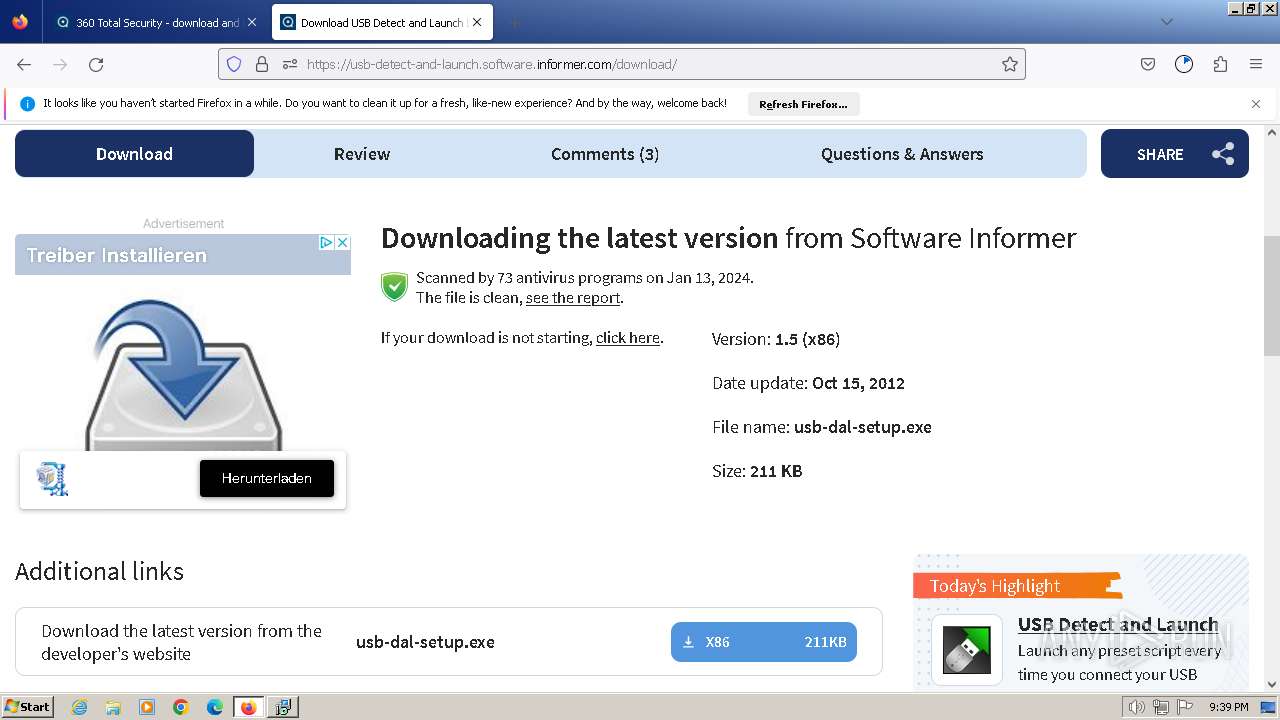Click the Firefox back arrow
The image size is (1280, 720).
click(24, 64)
